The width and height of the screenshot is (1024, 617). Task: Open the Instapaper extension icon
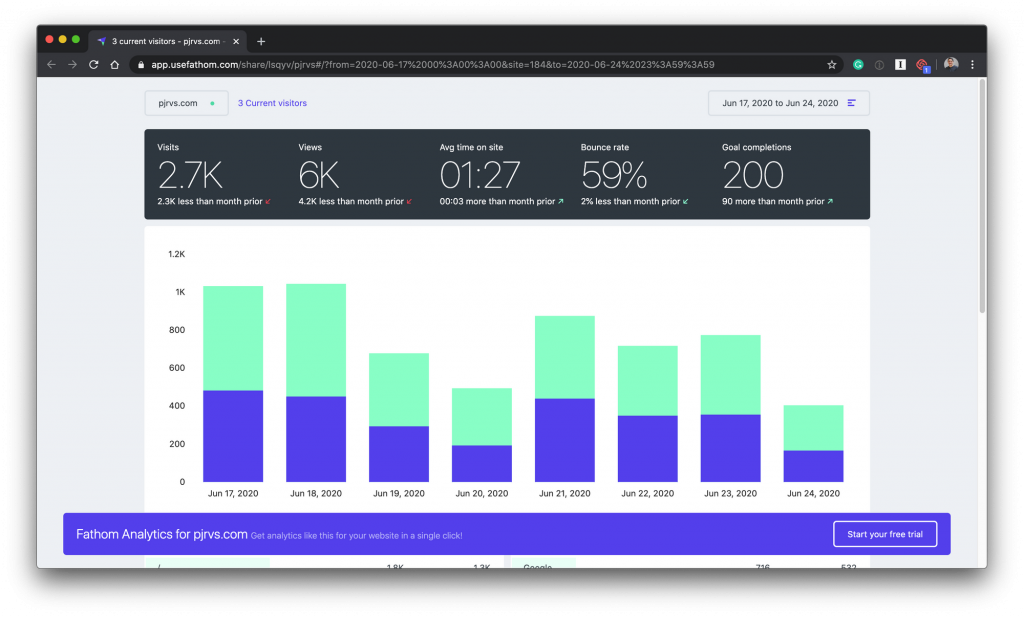pos(899,64)
